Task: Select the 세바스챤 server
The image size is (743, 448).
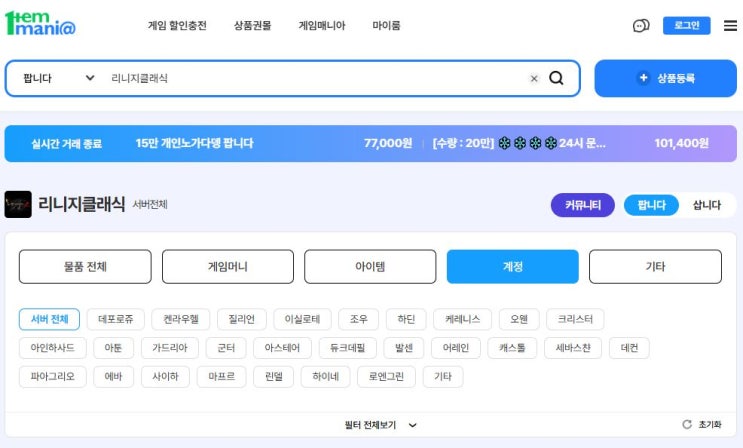Action: coord(573,348)
